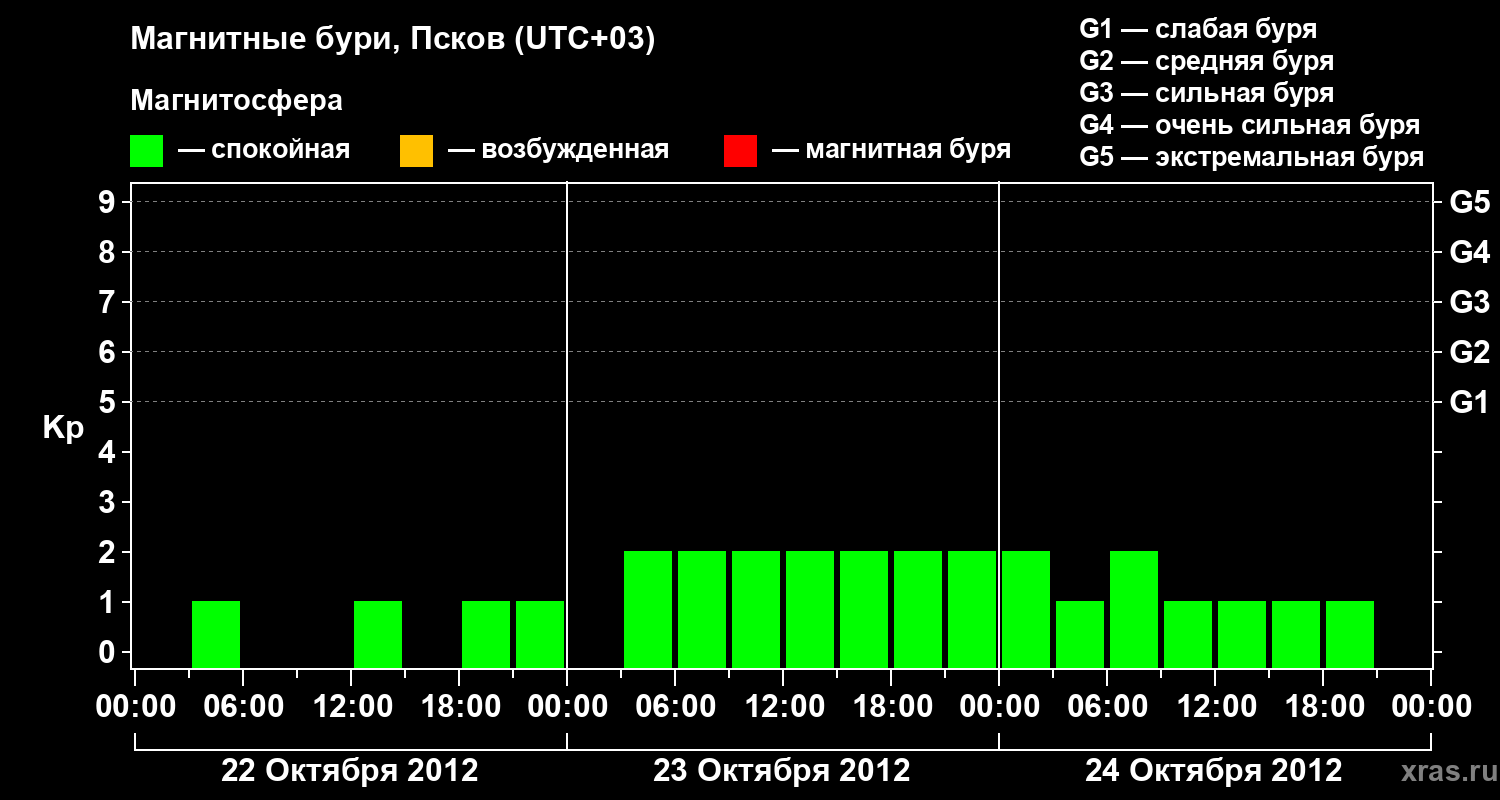Click the right-axis 'G3' level label

(x=1469, y=302)
